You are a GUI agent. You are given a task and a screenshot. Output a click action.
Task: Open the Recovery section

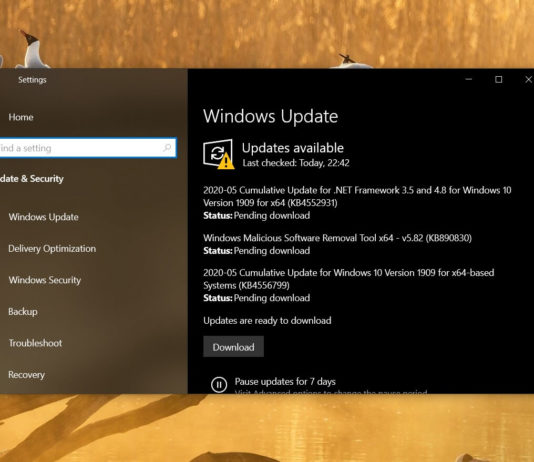pos(27,375)
